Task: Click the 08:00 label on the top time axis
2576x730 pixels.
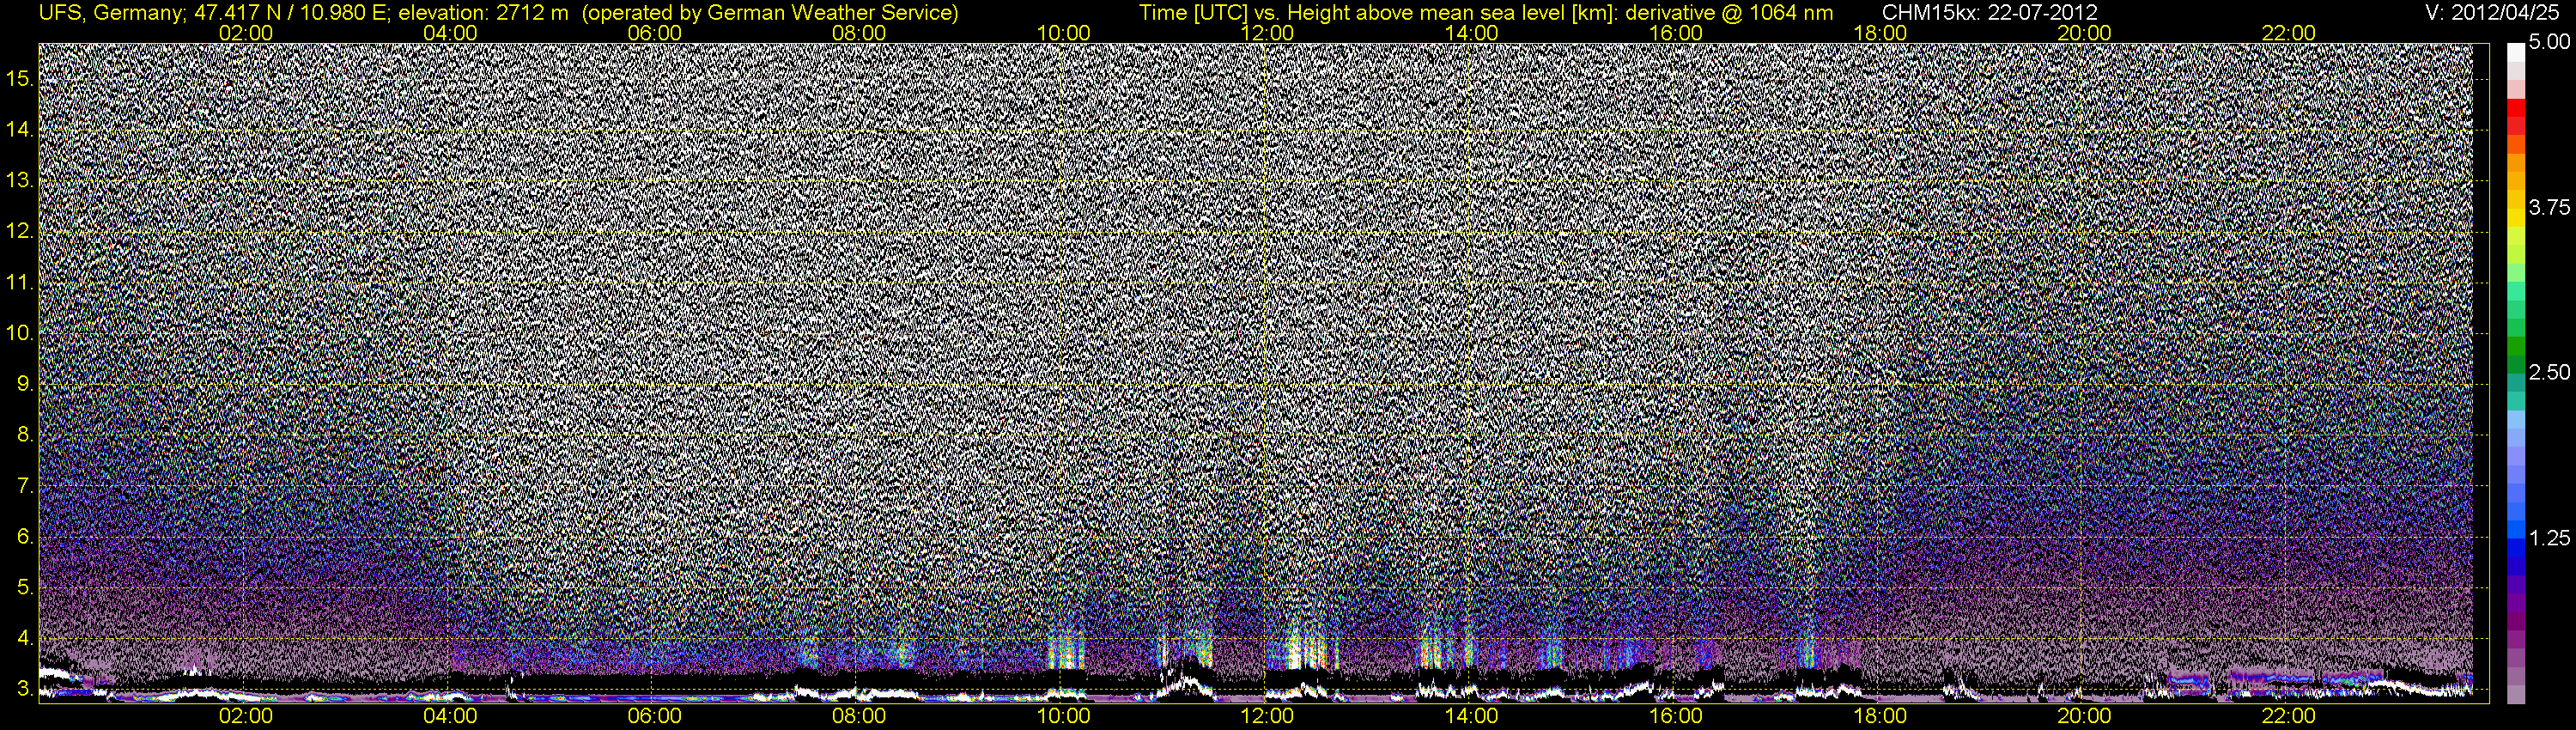Action: 859,33
